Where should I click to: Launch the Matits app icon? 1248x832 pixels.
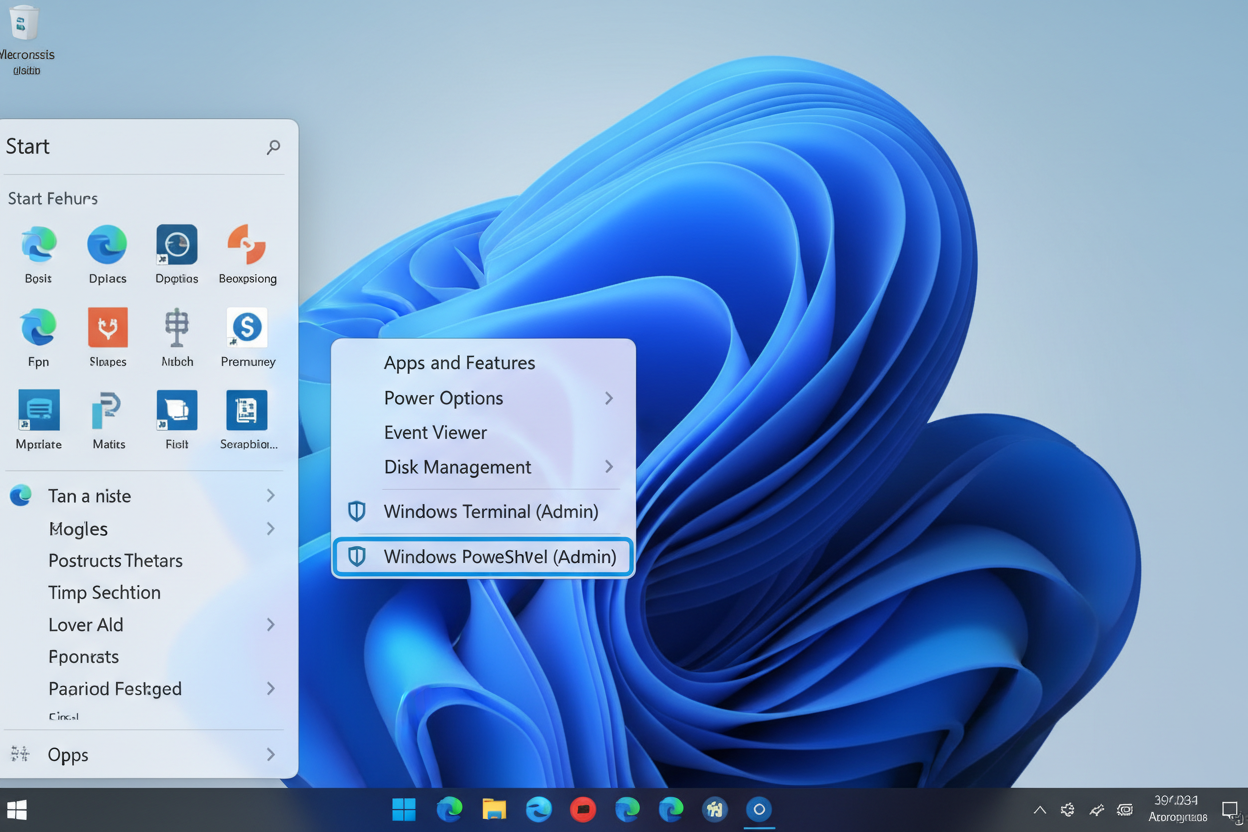point(108,411)
